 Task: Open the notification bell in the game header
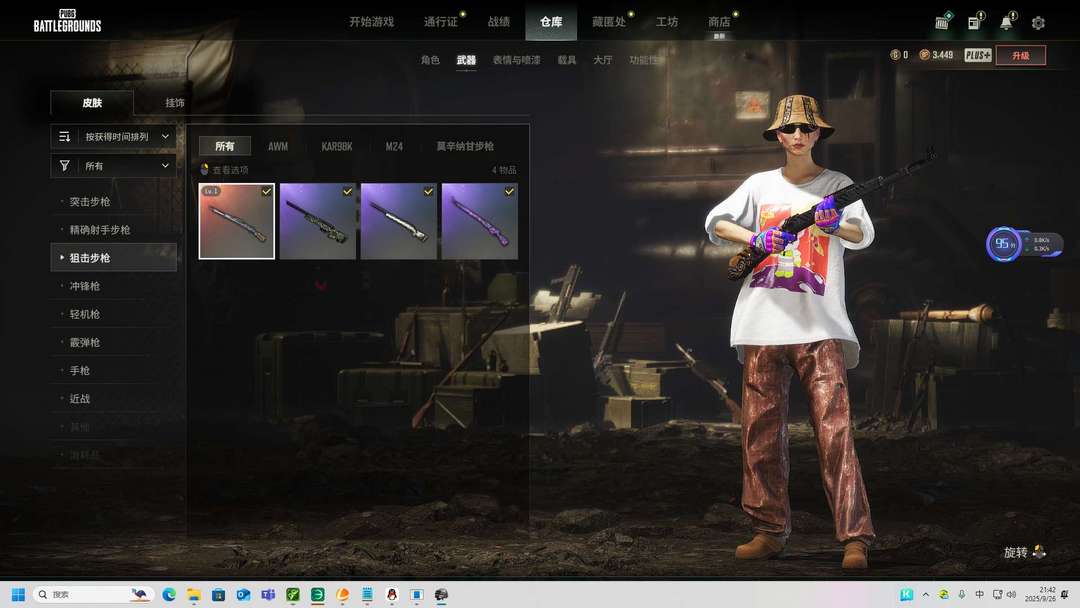(1007, 21)
